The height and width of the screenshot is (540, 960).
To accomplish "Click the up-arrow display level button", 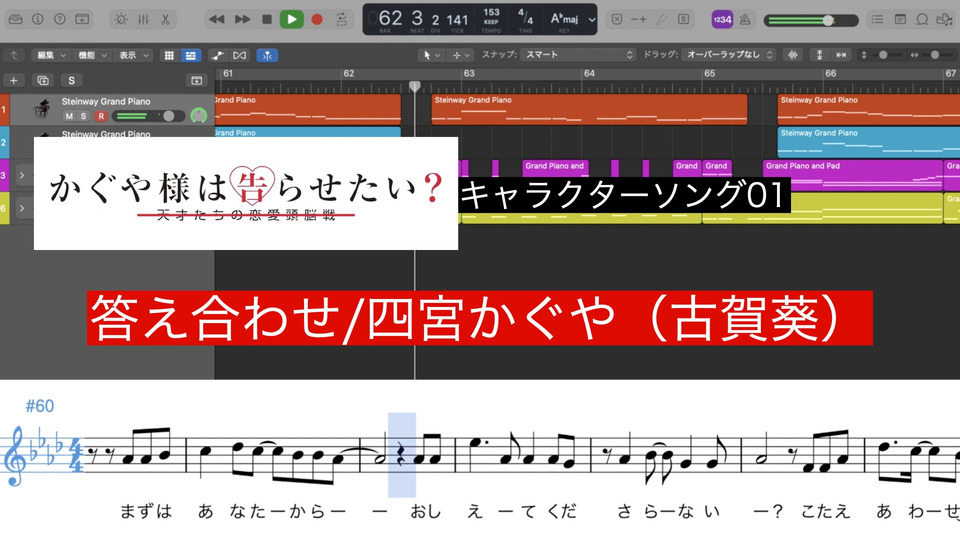I will tap(13, 55).
